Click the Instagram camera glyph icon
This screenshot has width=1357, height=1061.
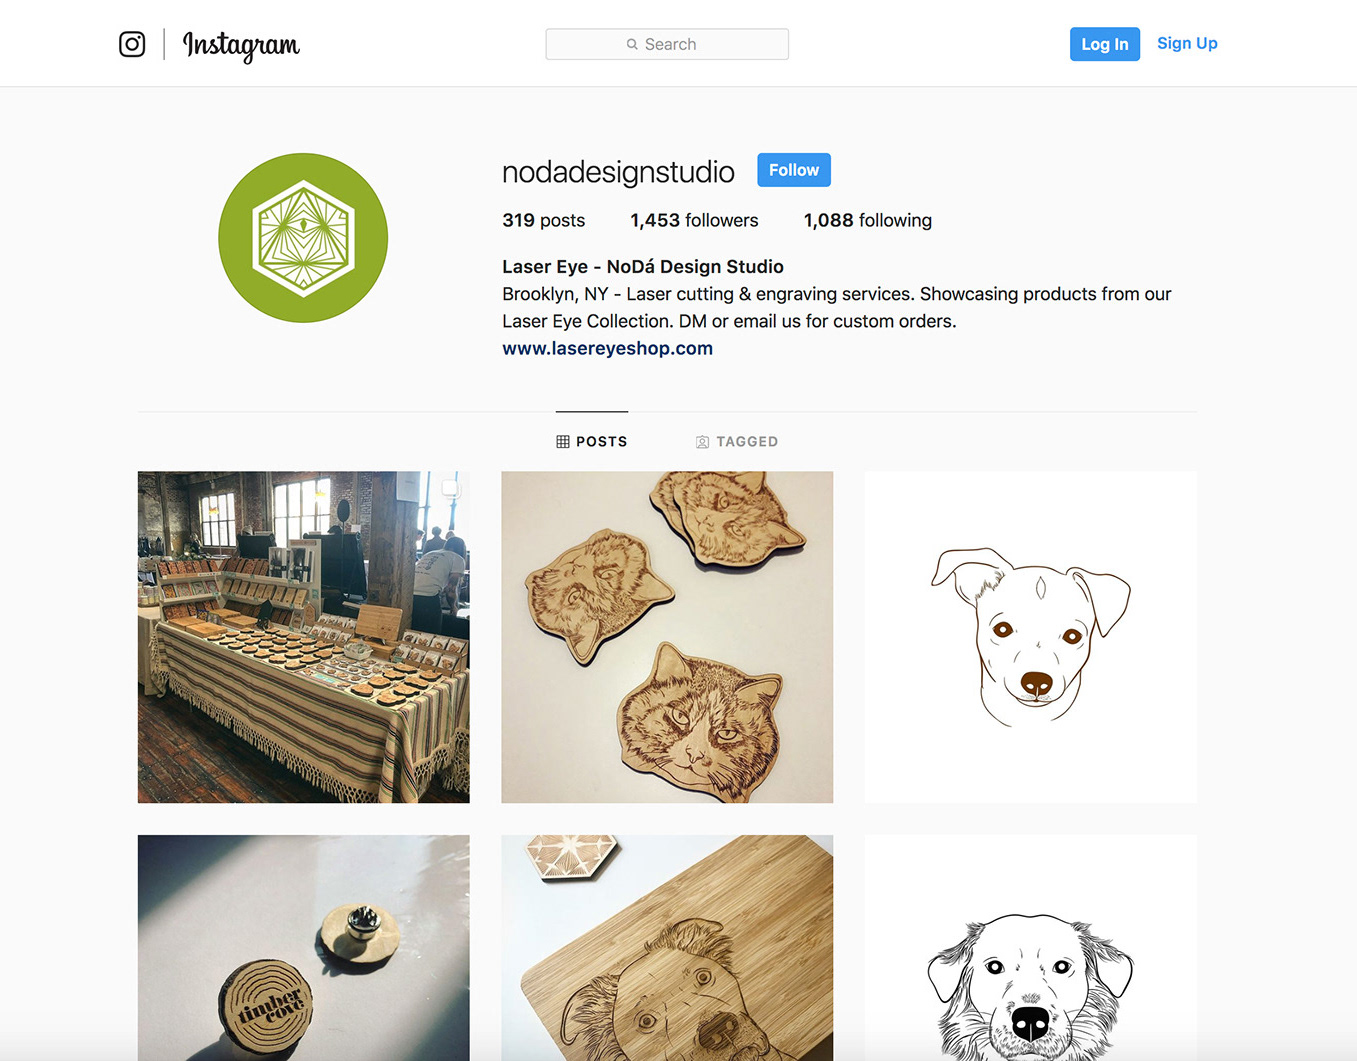click(x=132, y=44)
